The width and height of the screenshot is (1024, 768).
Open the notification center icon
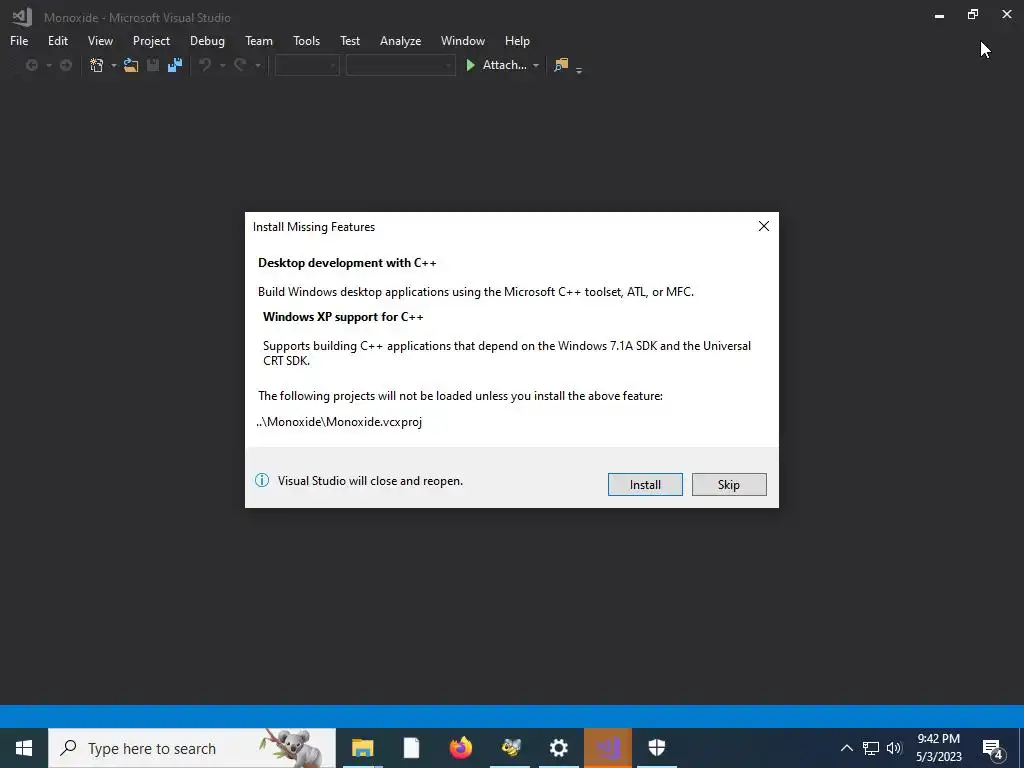tap(993, 748)
